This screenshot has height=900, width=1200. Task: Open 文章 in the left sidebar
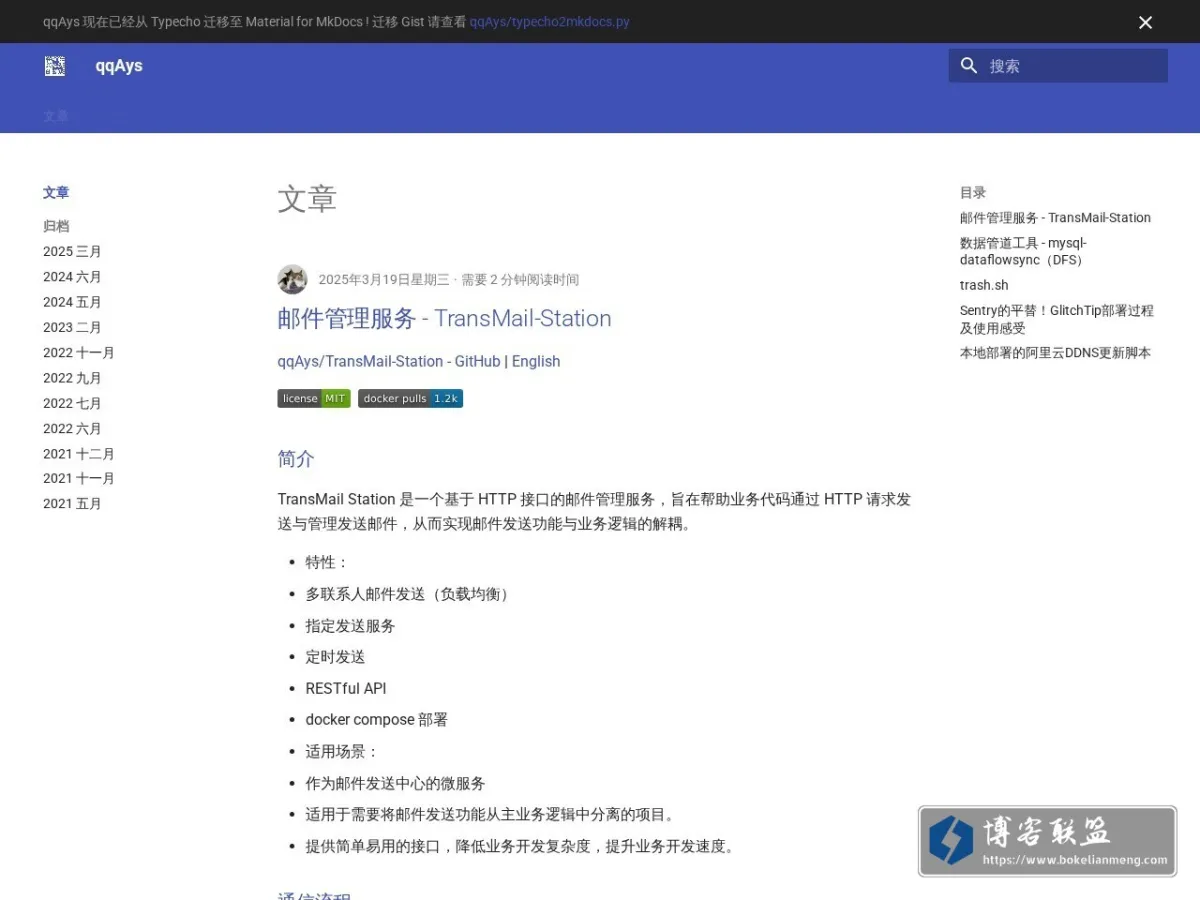tap(56, 192)
